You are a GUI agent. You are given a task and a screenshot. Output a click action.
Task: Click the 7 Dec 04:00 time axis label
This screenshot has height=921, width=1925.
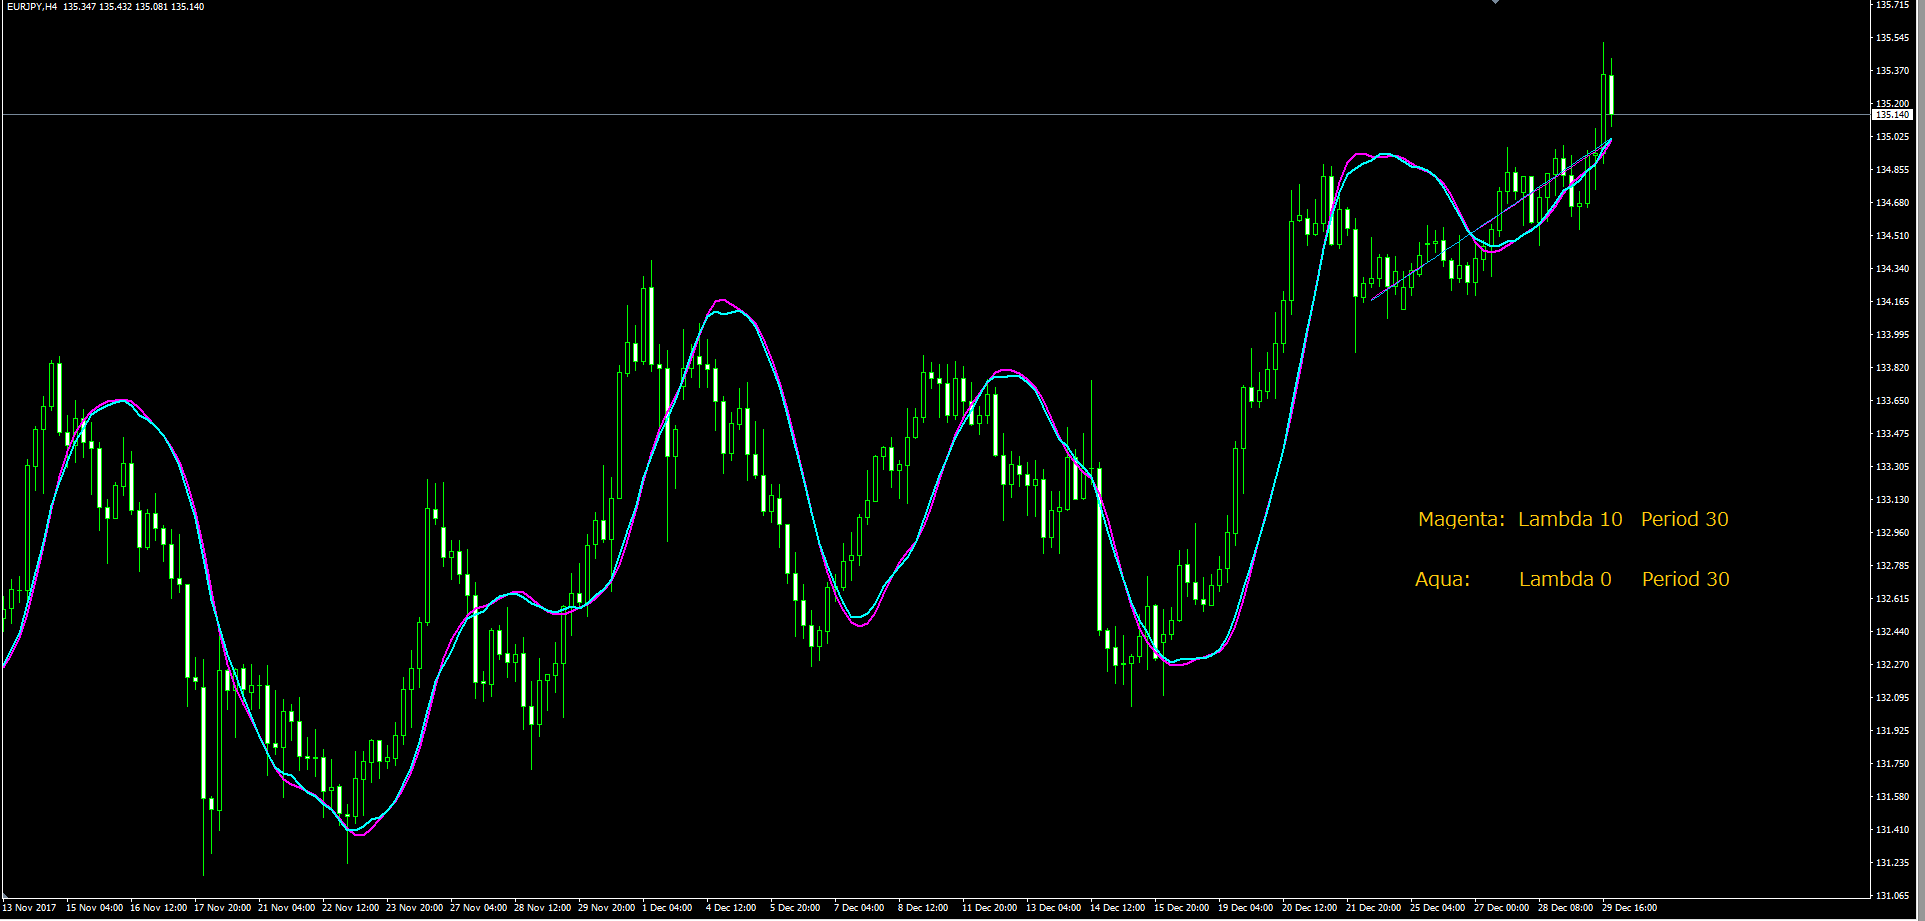coord(859,908)
